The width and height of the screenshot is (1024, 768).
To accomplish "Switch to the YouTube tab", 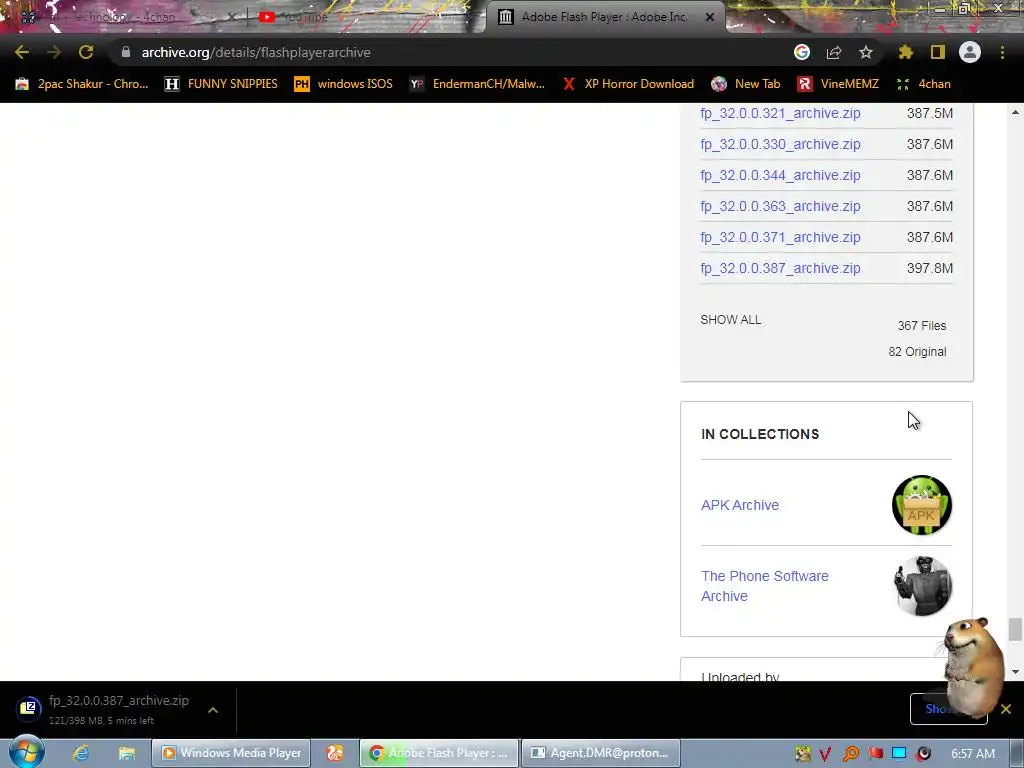I will pos(366,17).
